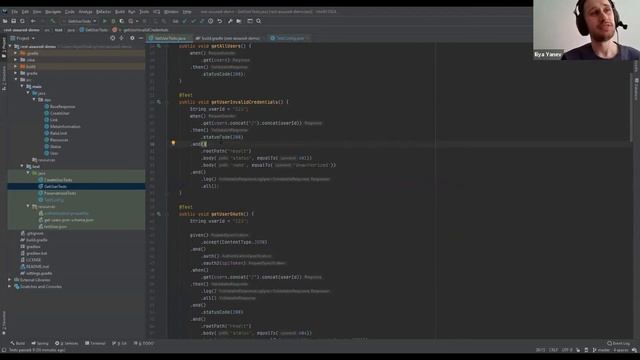Expand Scratches and Consoles node
Viewport: 640px width, 360px height.
point(10,287)
